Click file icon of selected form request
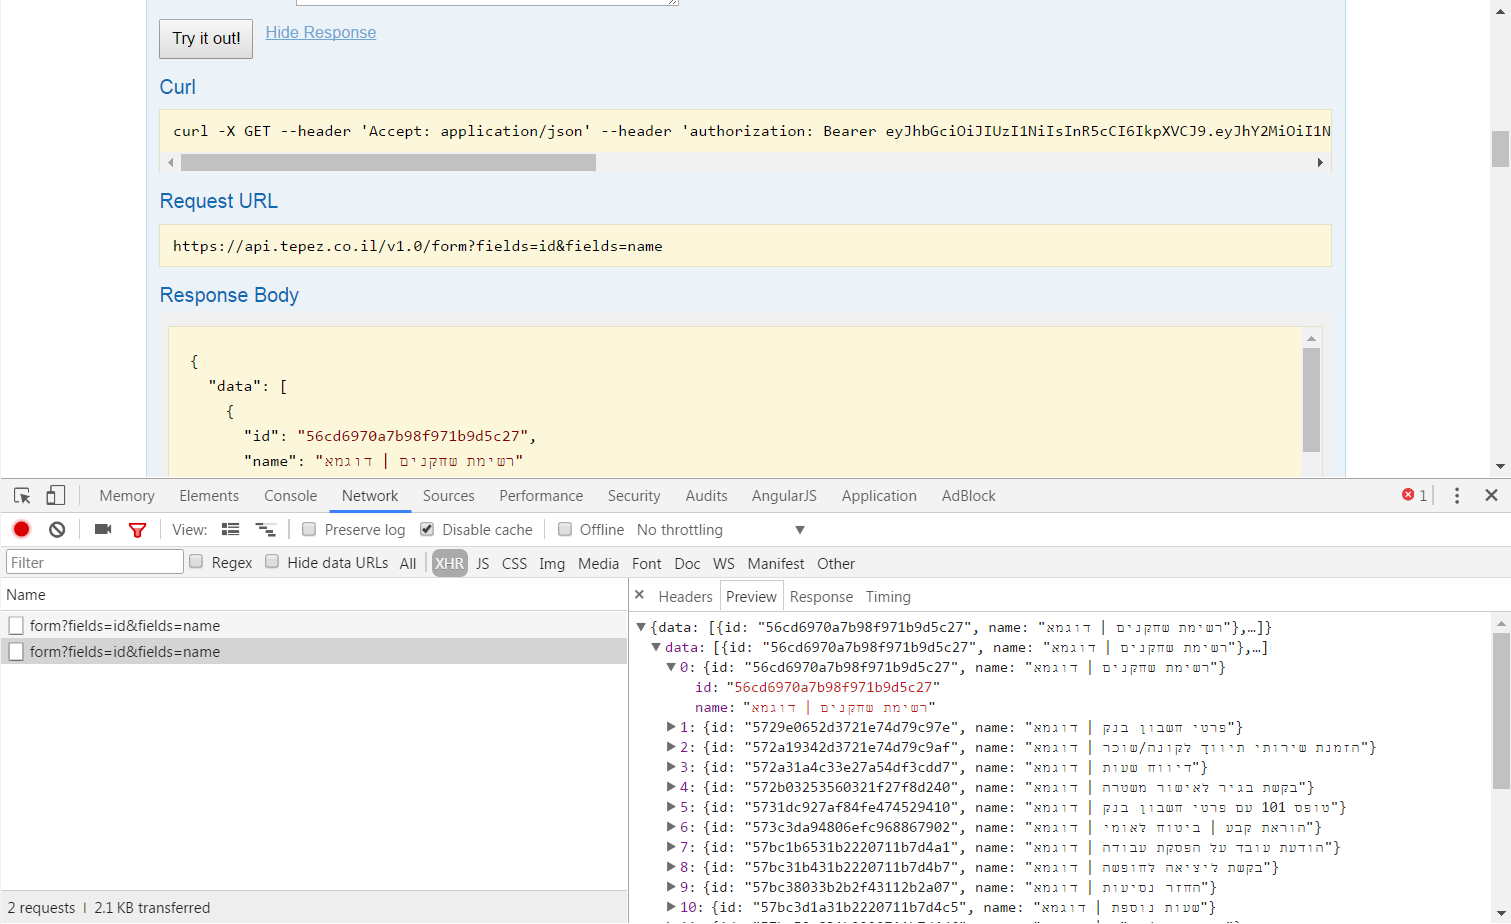The image size is (1511, 924). pos(16,651)
